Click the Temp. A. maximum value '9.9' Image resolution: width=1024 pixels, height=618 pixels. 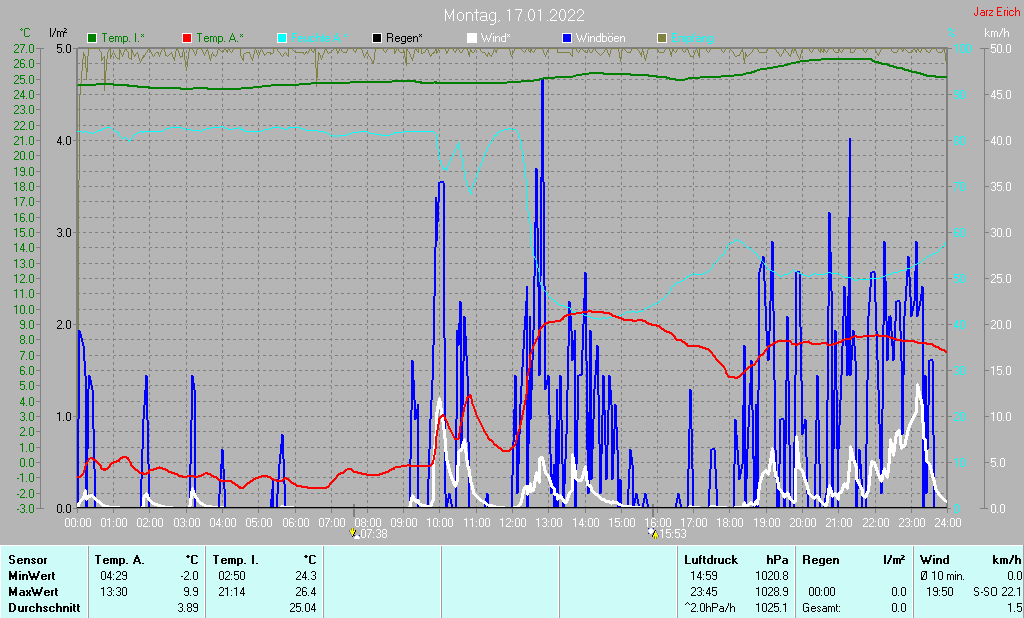[x=191, y=592]
